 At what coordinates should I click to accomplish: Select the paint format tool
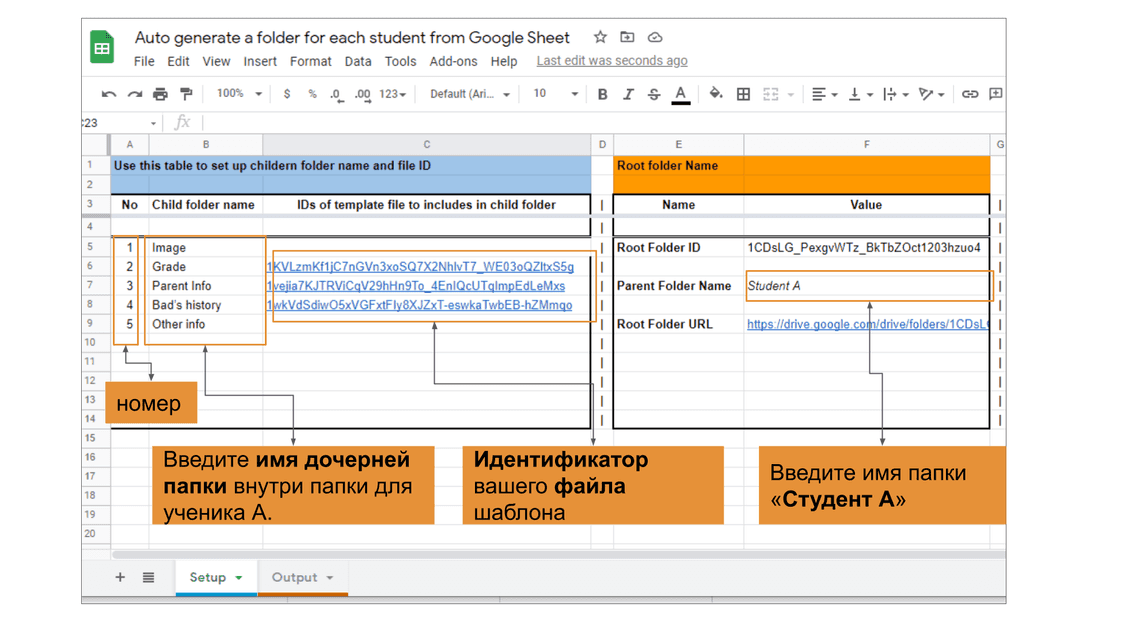coord(186,94)
